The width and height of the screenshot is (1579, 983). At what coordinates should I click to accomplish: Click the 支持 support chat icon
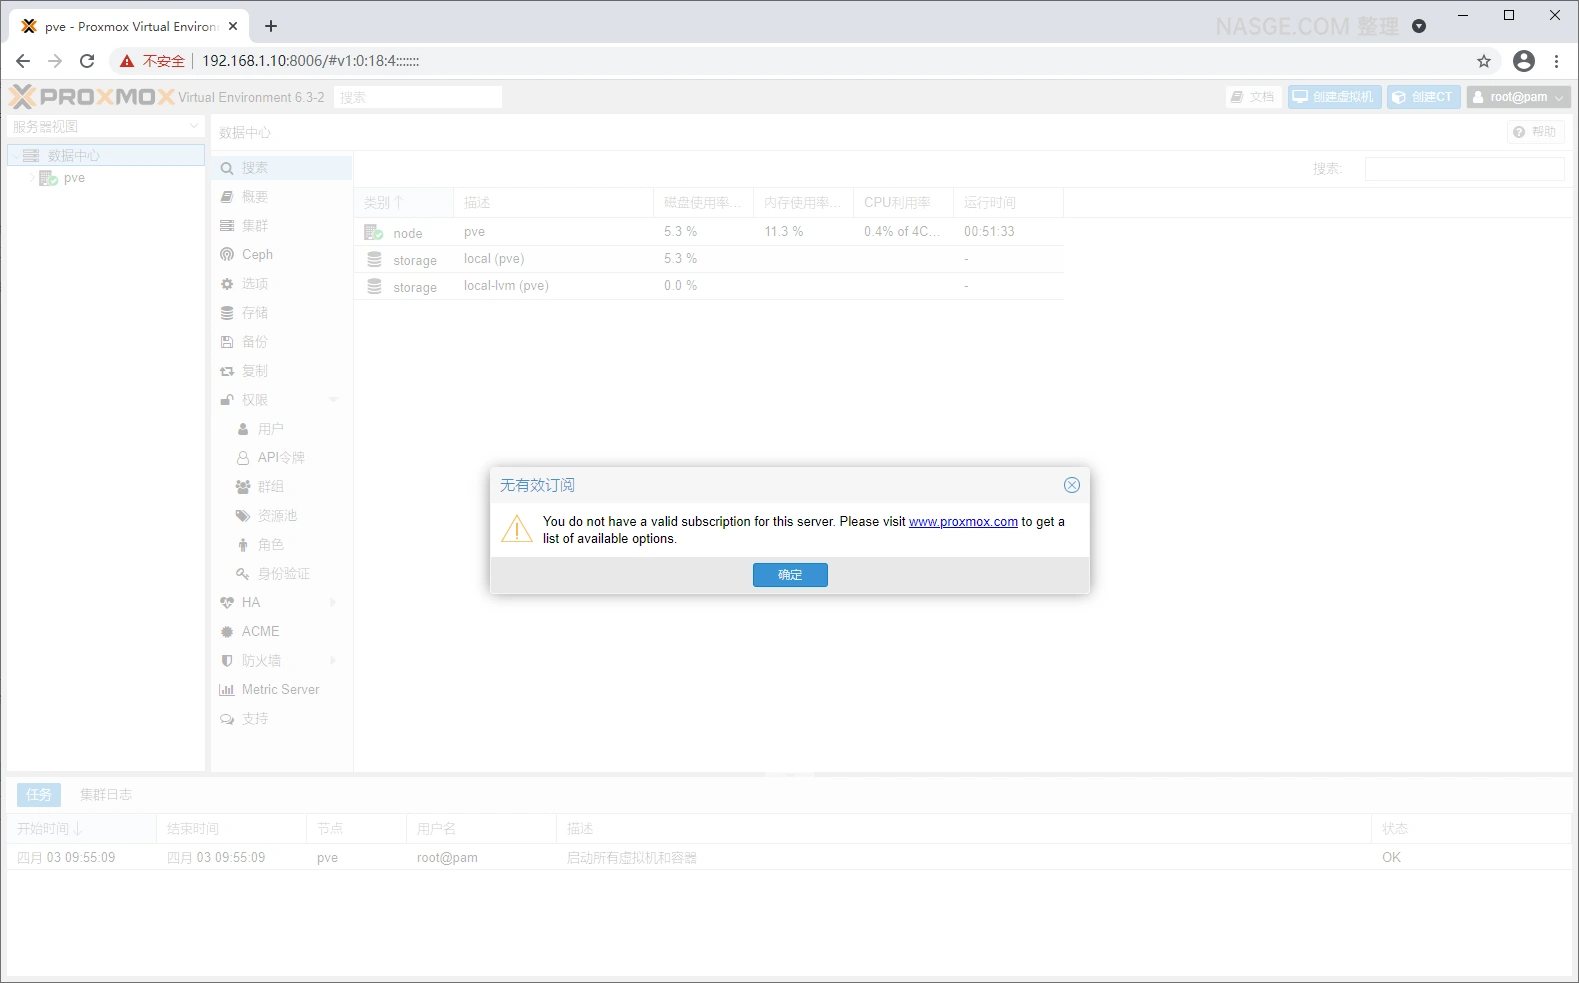pyautogui.click(x=227, y=719)
